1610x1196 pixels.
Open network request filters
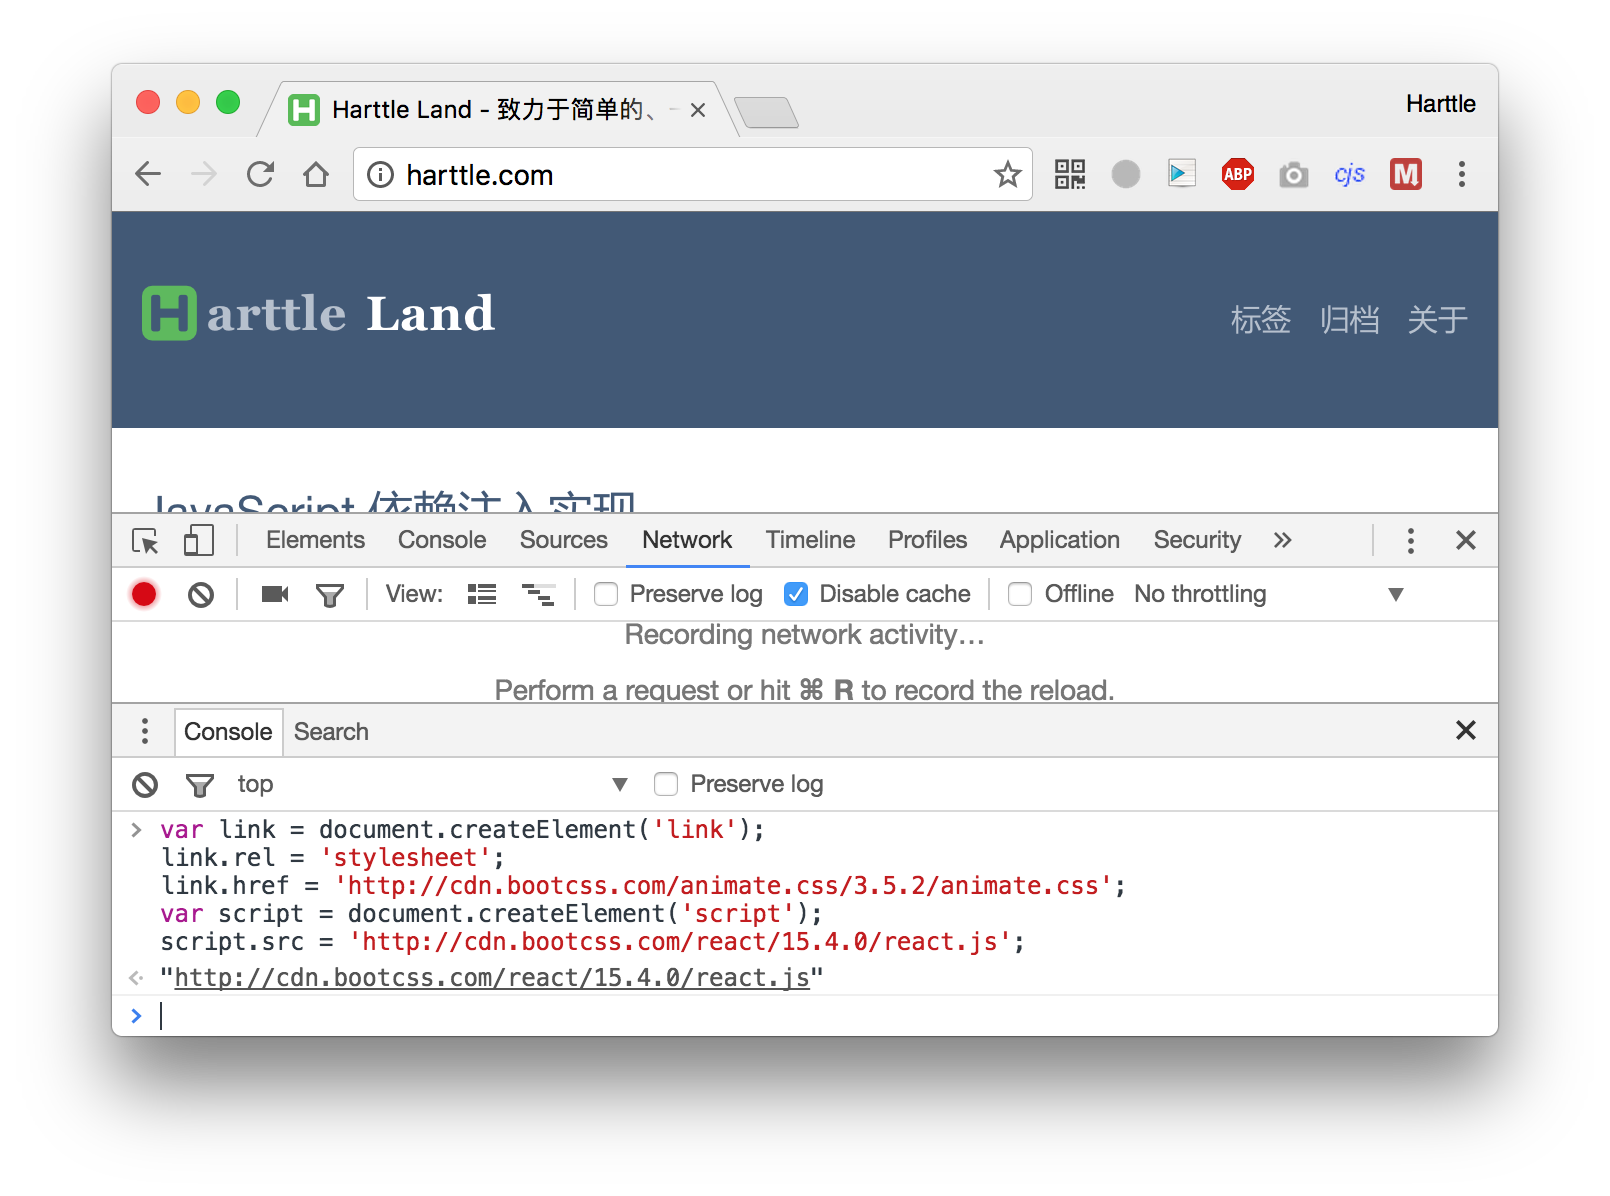(330, 594)
